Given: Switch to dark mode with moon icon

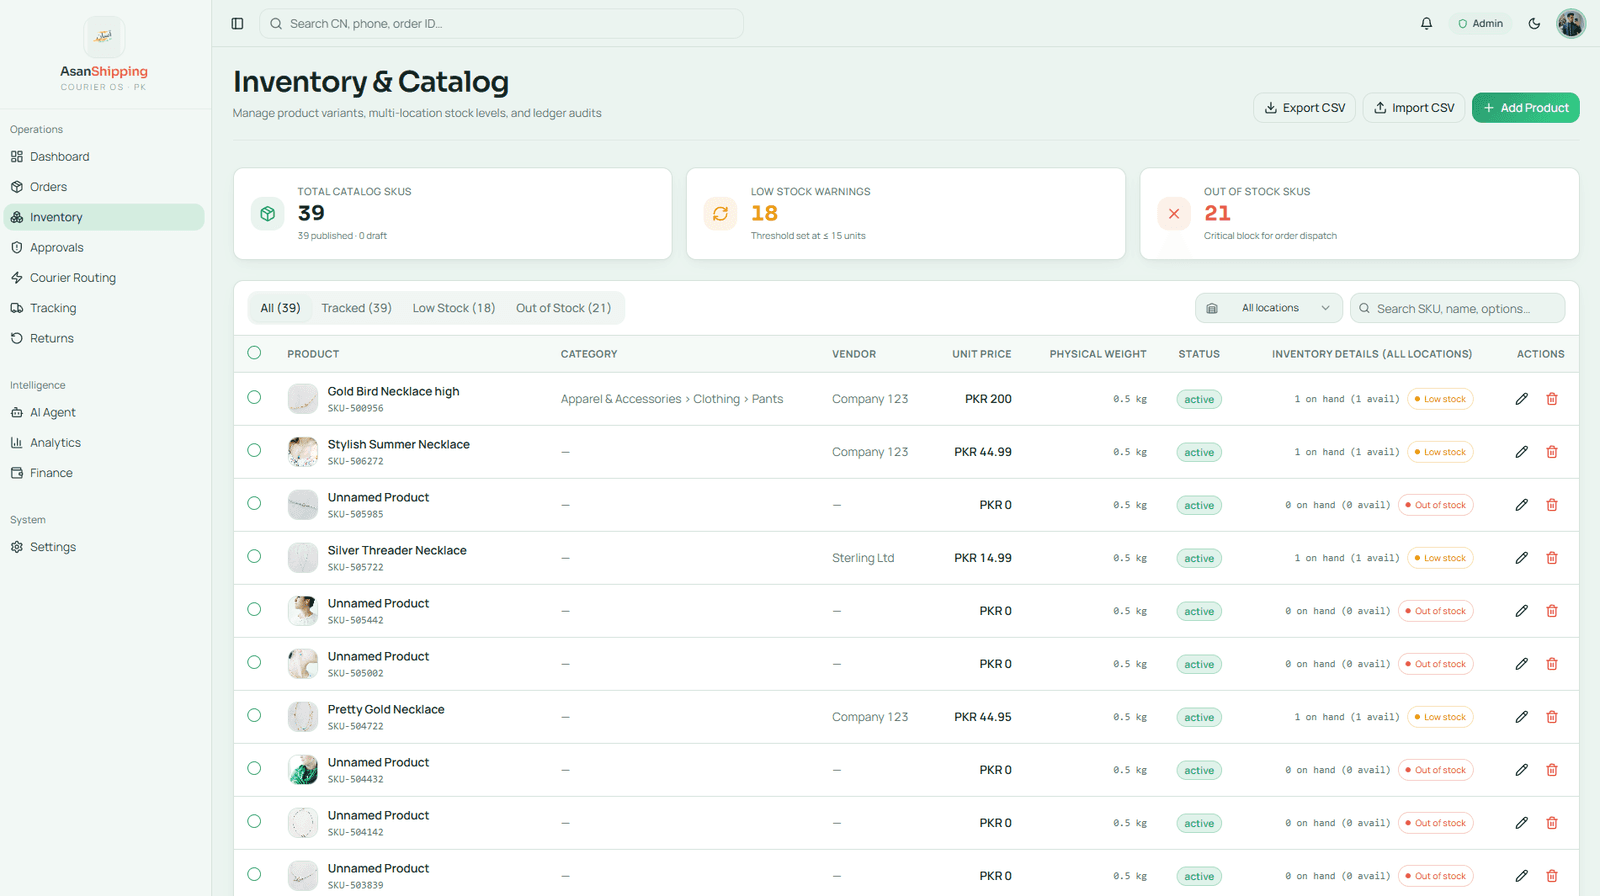Looking at the screenshot, I should 1534,24.
